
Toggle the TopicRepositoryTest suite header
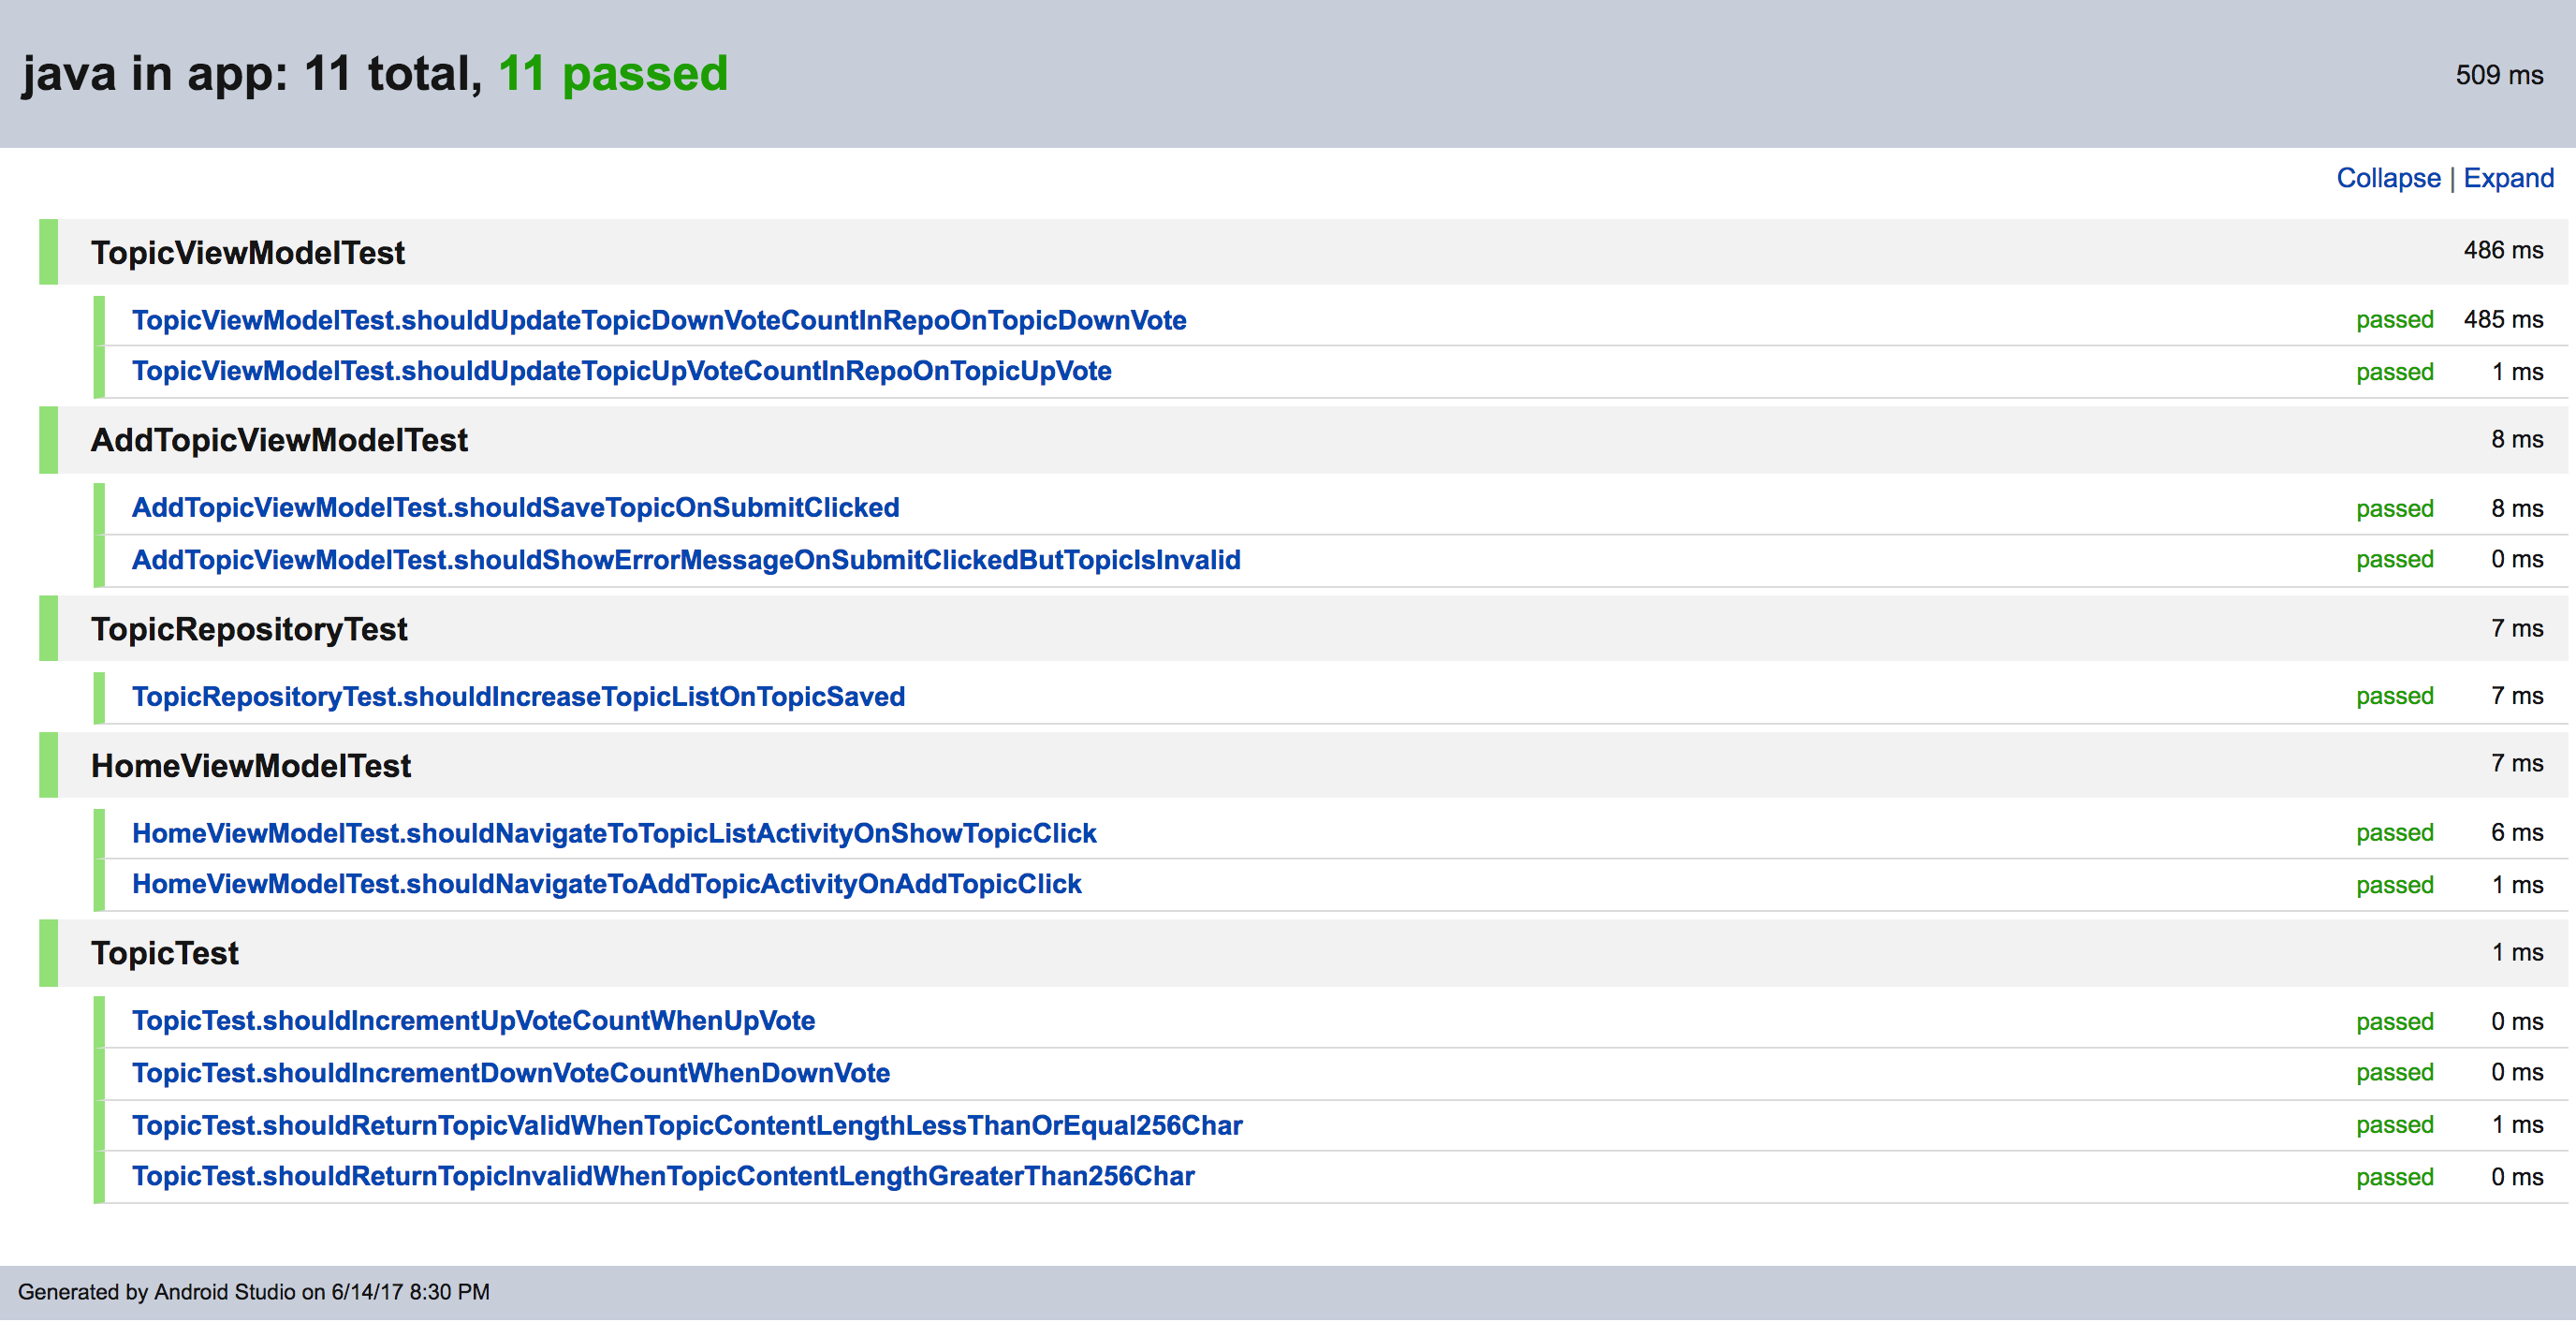tap(249, 629)
